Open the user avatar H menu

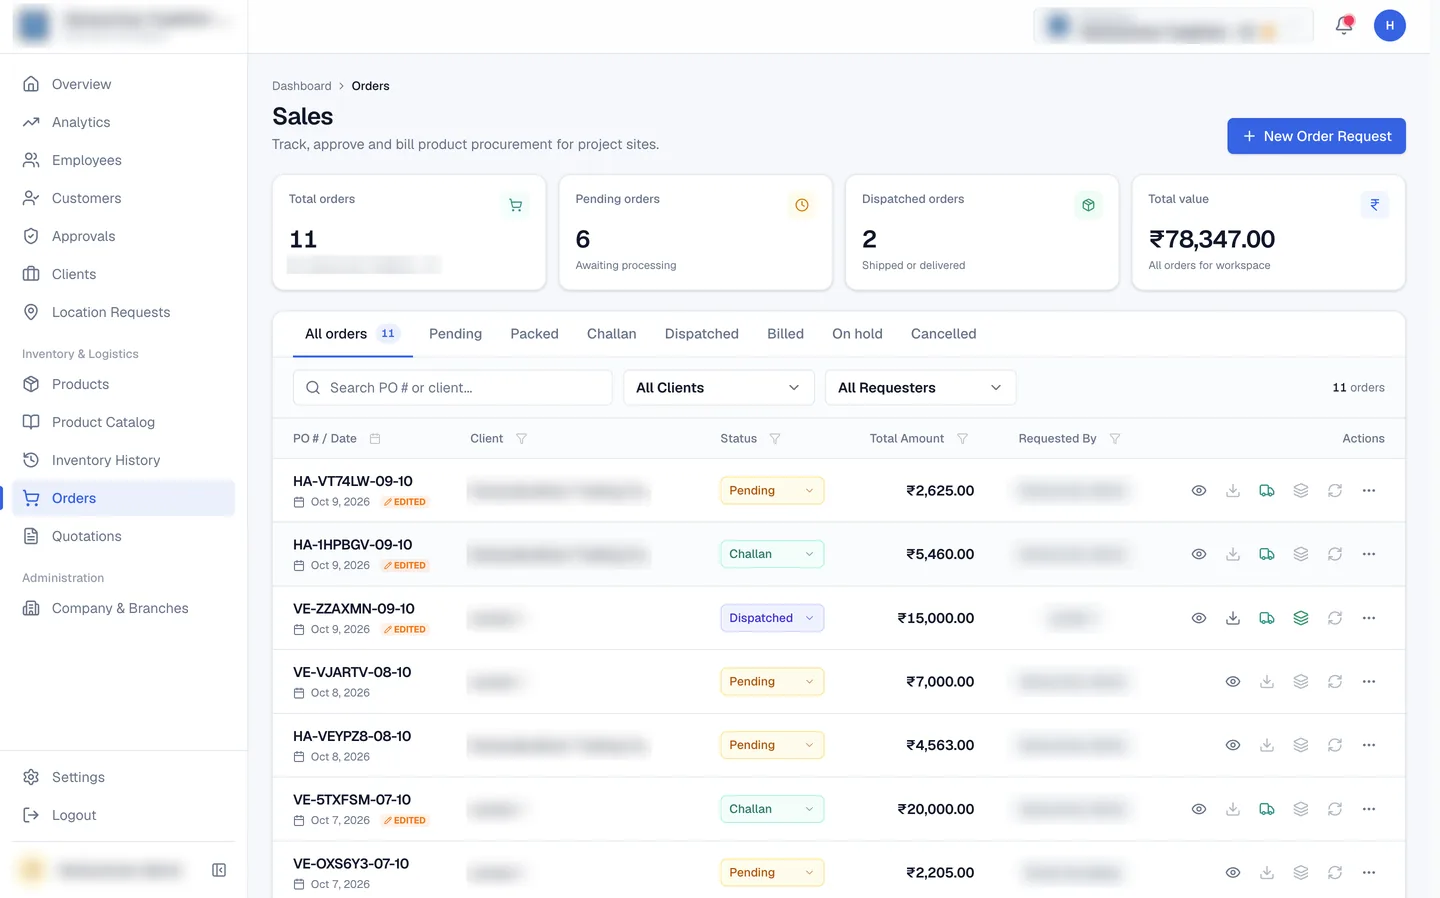(1389, 26)
